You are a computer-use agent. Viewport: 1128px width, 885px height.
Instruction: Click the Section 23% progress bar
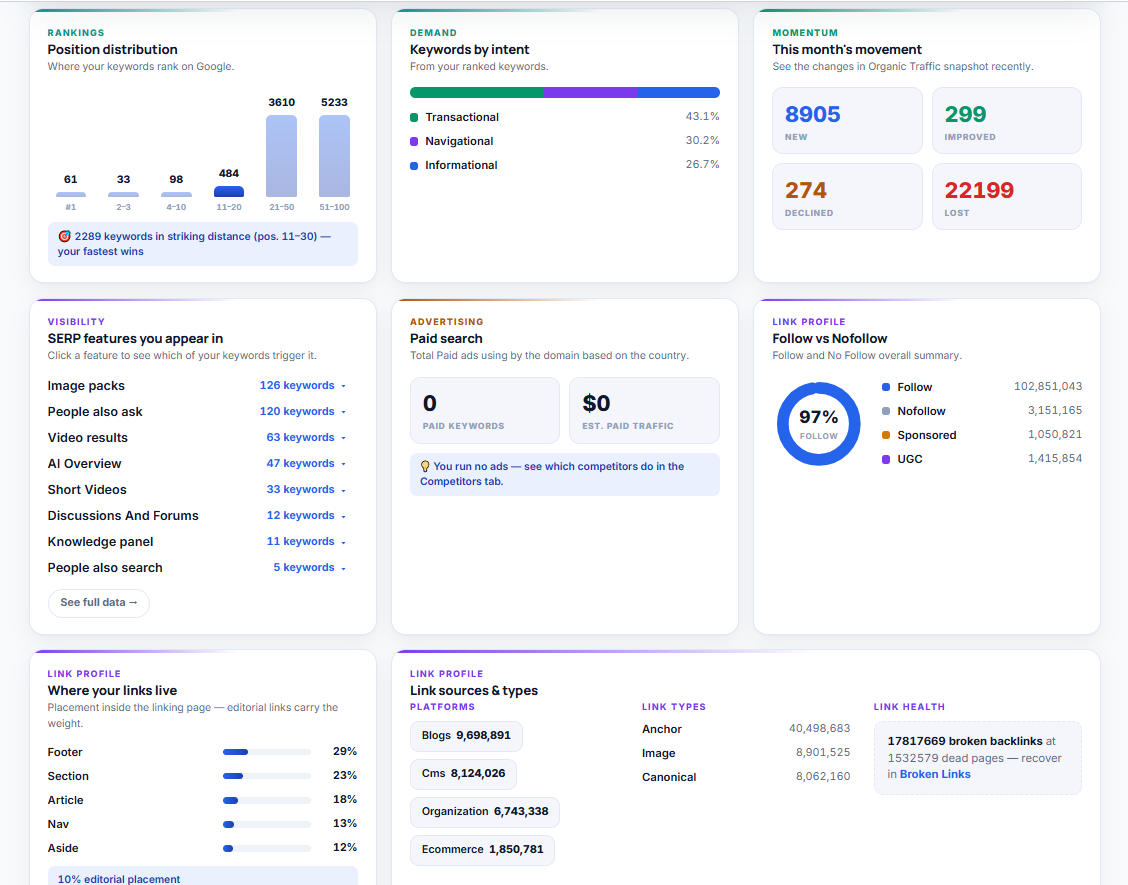pyautogui.click(x=266, y=776)
